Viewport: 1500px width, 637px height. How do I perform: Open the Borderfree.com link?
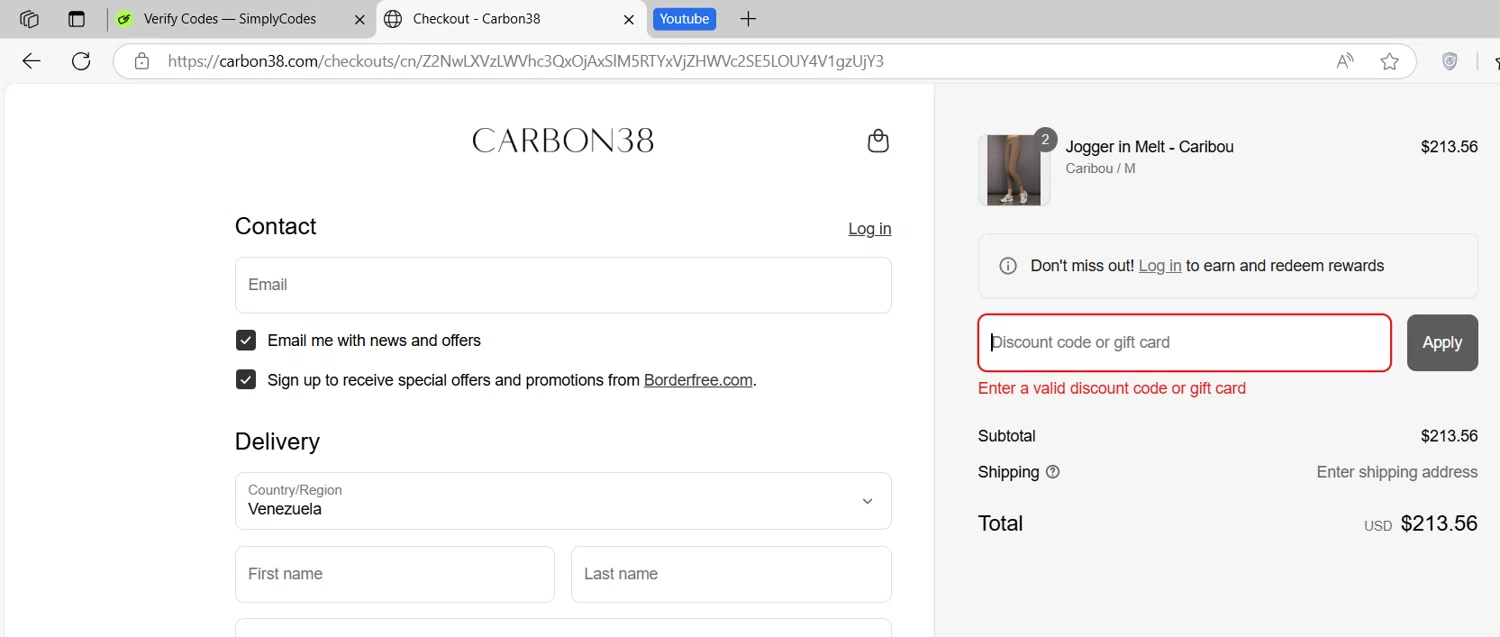point(698,380)
